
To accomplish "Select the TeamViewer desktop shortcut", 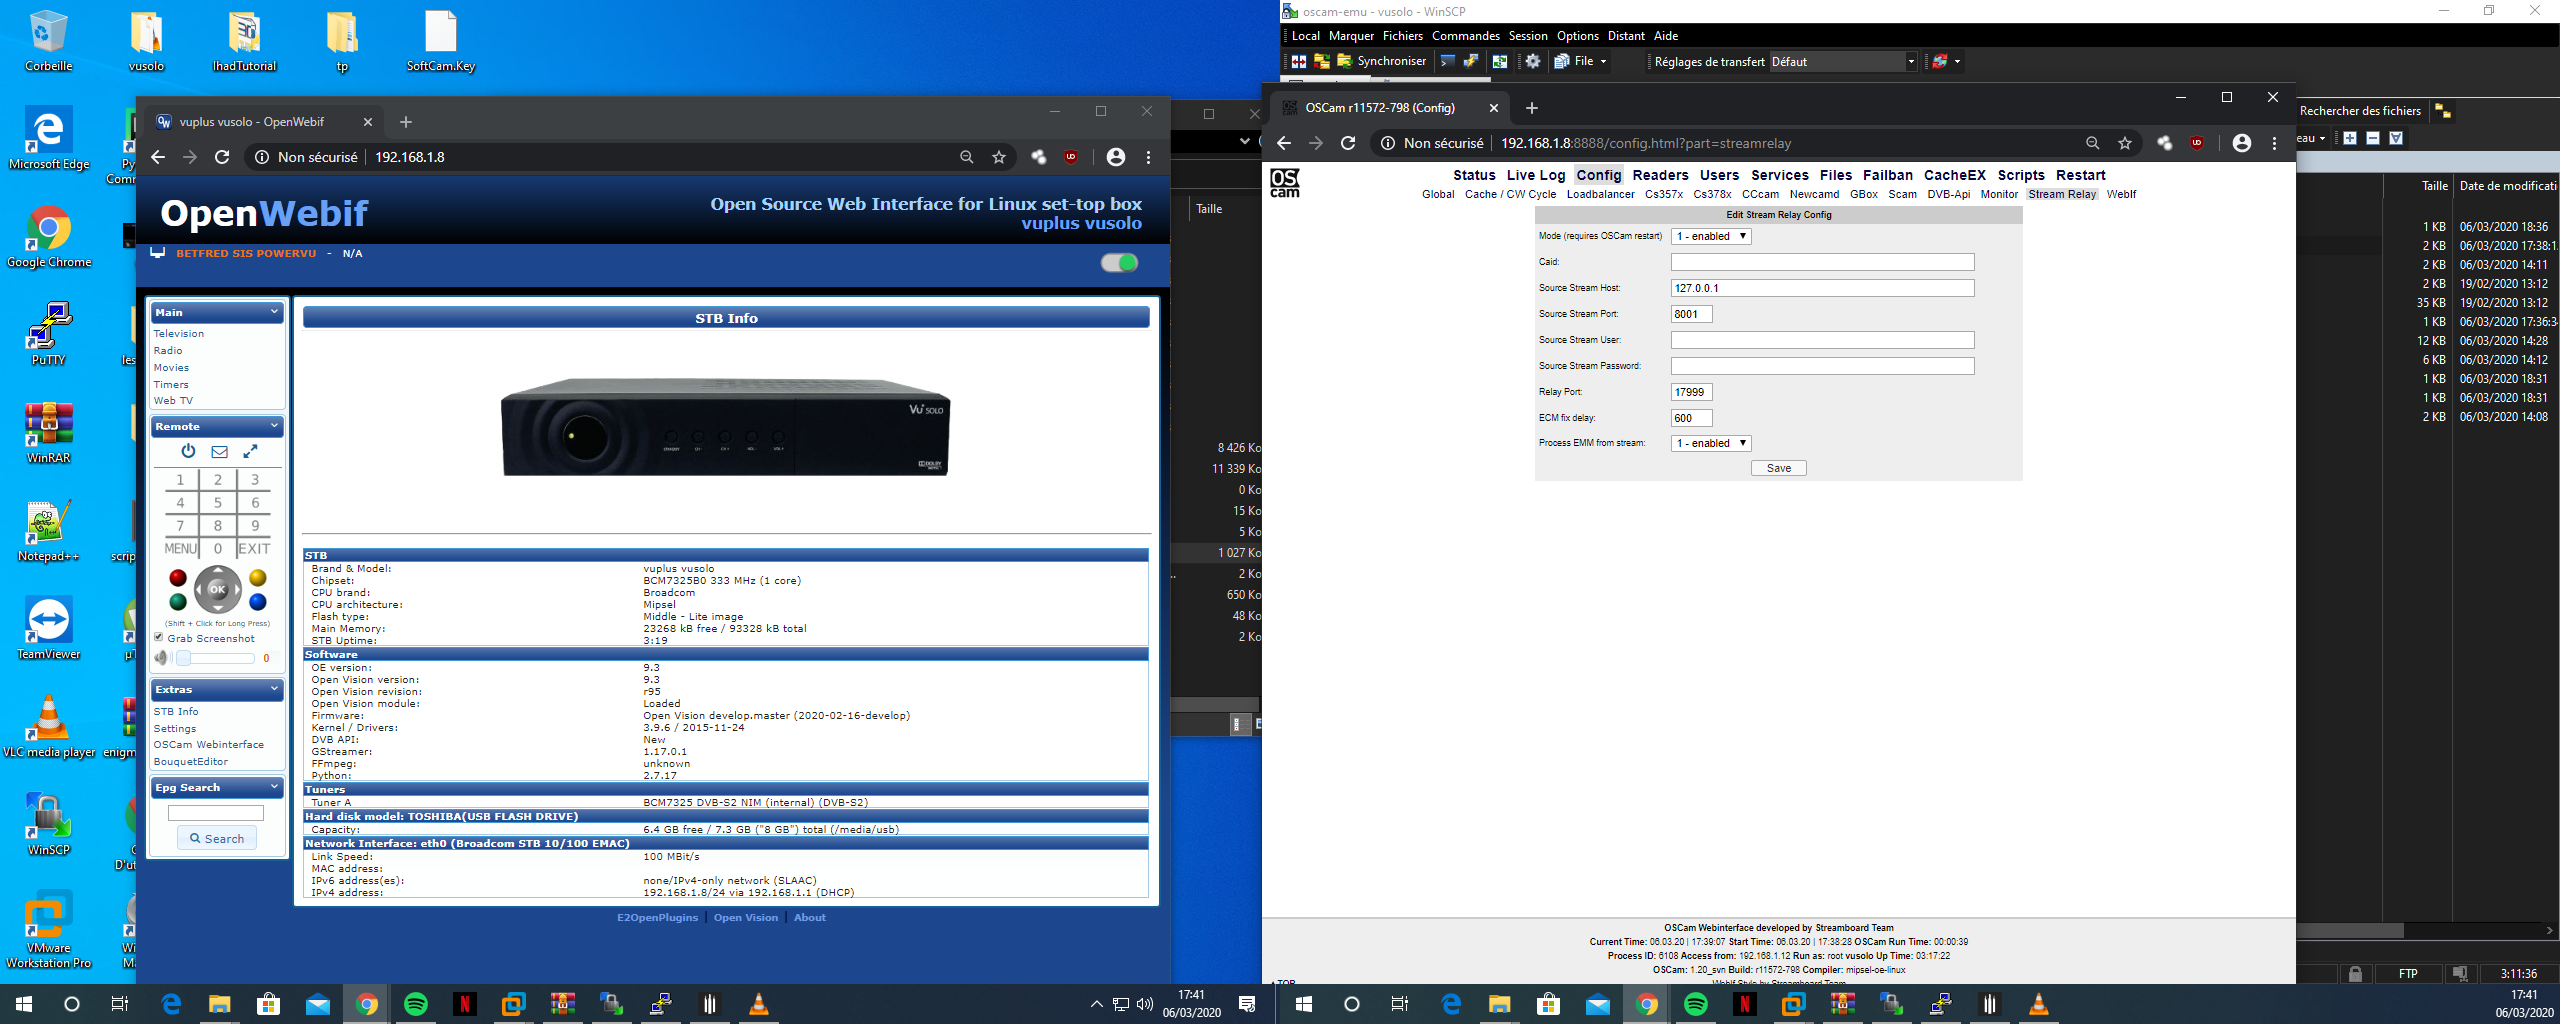I will pyautogui.click(x=48, y=629).
